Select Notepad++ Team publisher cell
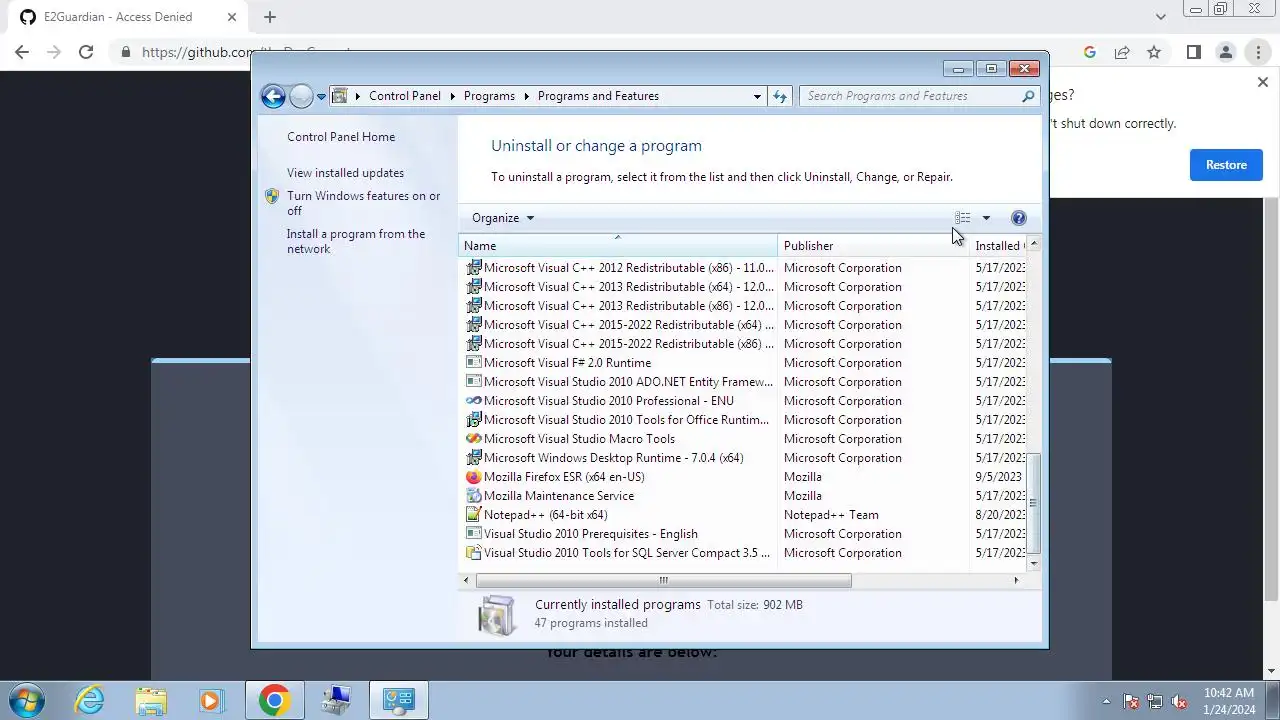 [831, 515]
